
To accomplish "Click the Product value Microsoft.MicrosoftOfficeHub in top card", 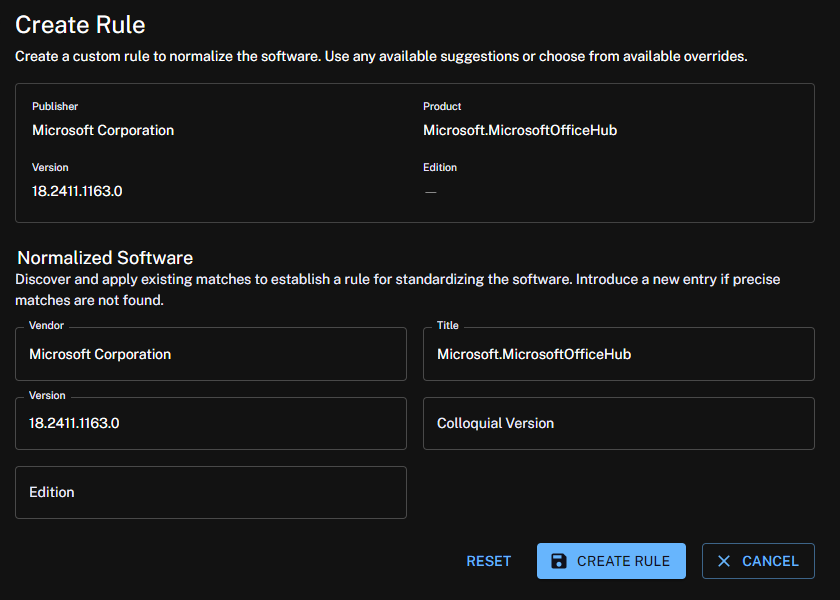I will (x=520, y=130).
